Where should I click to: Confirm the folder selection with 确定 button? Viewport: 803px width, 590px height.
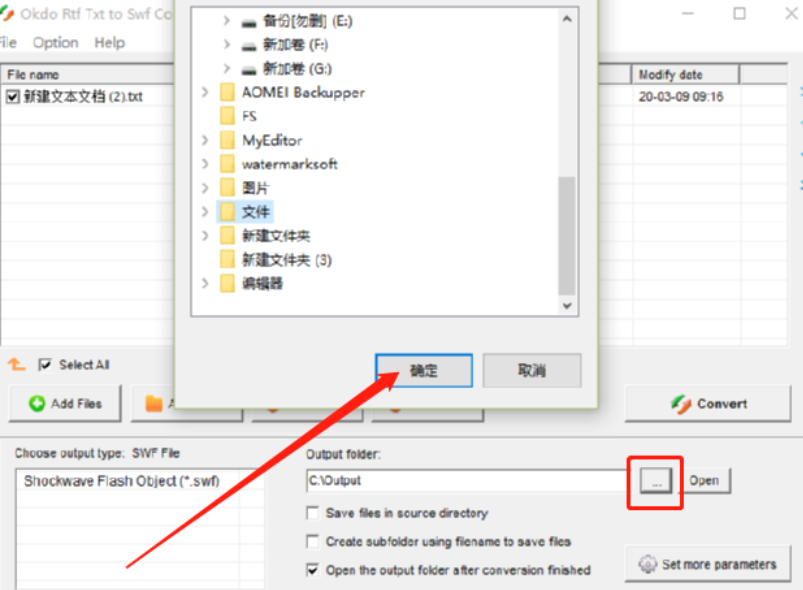[x=424, y=370]
